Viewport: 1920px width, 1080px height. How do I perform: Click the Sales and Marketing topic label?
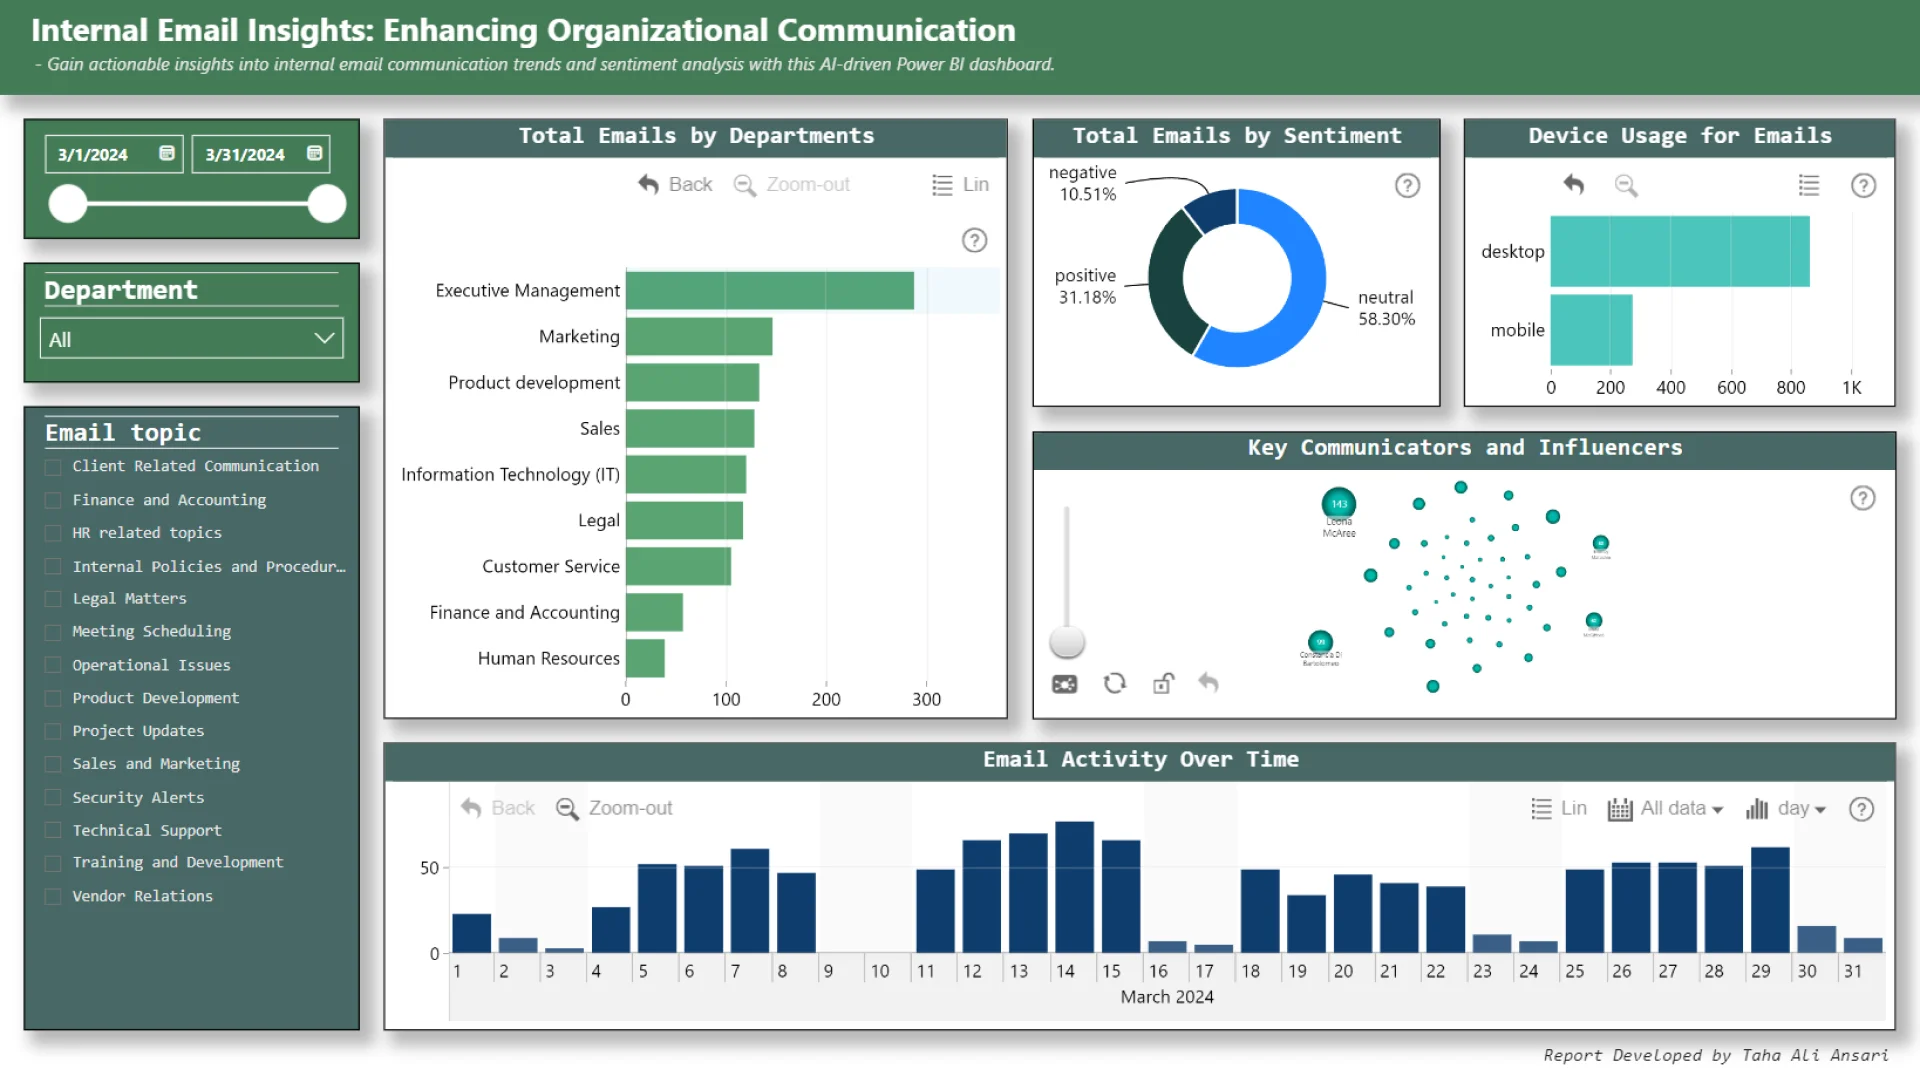coord(156,764)
